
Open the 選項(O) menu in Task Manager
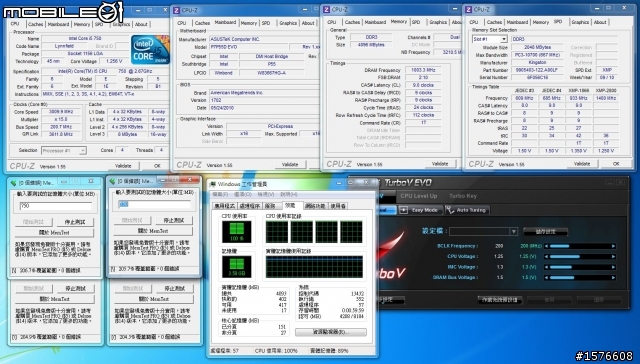(243, 195)
